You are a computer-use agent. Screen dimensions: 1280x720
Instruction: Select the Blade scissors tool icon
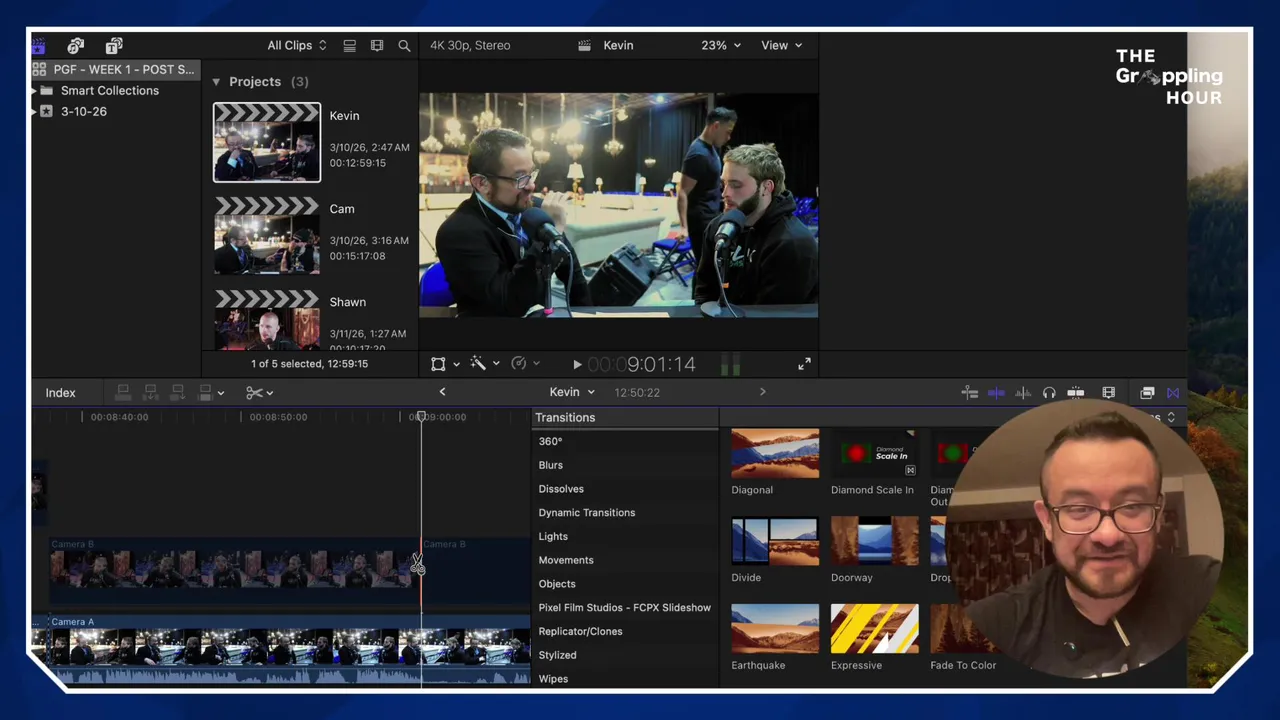[x=254, y=392]
